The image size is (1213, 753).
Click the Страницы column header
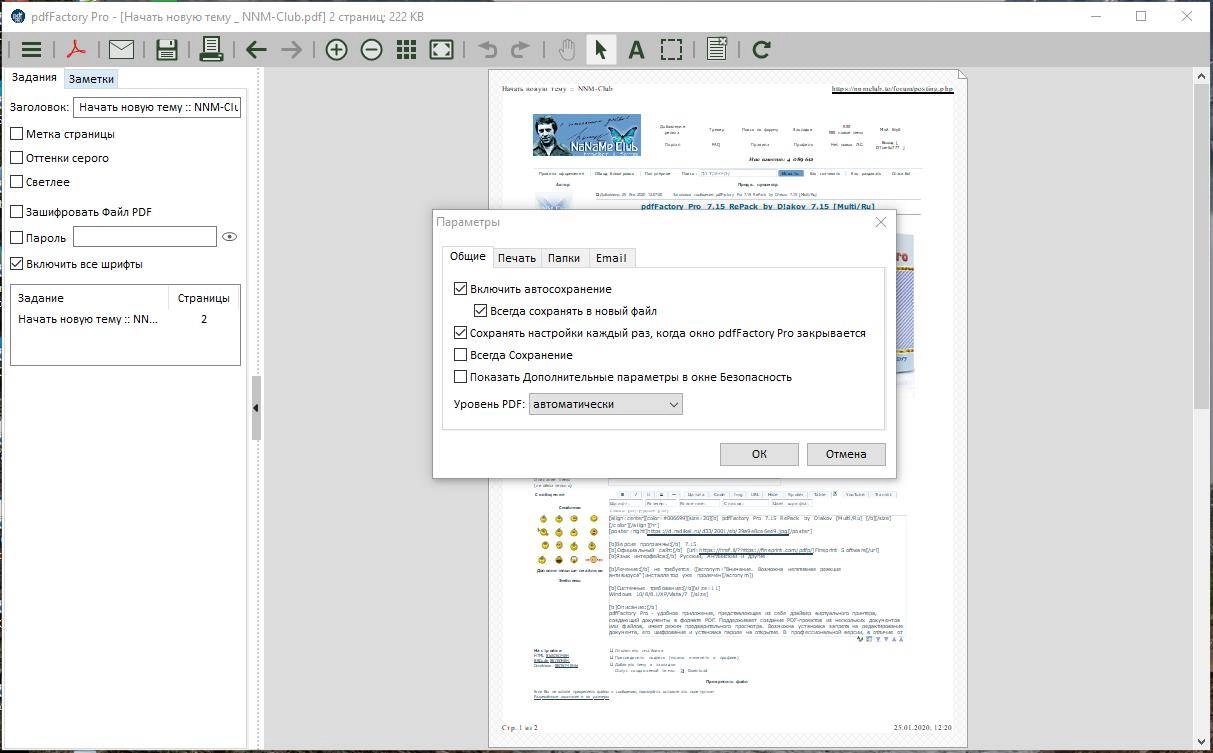[x=204, y=297]
